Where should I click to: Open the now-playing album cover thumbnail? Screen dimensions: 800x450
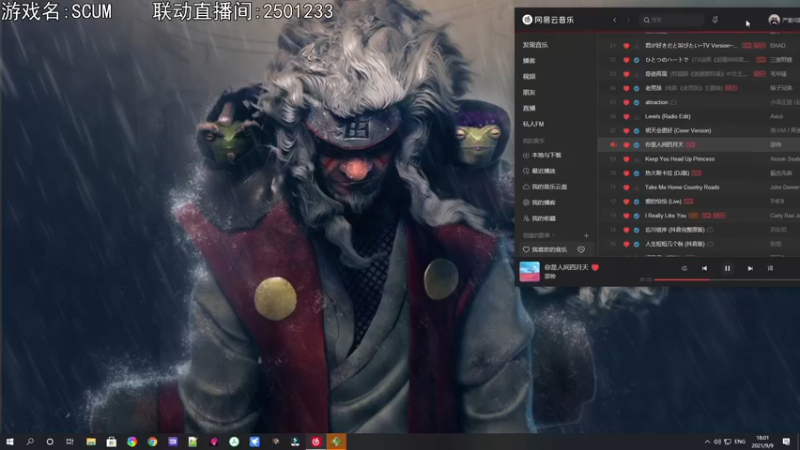529,271
